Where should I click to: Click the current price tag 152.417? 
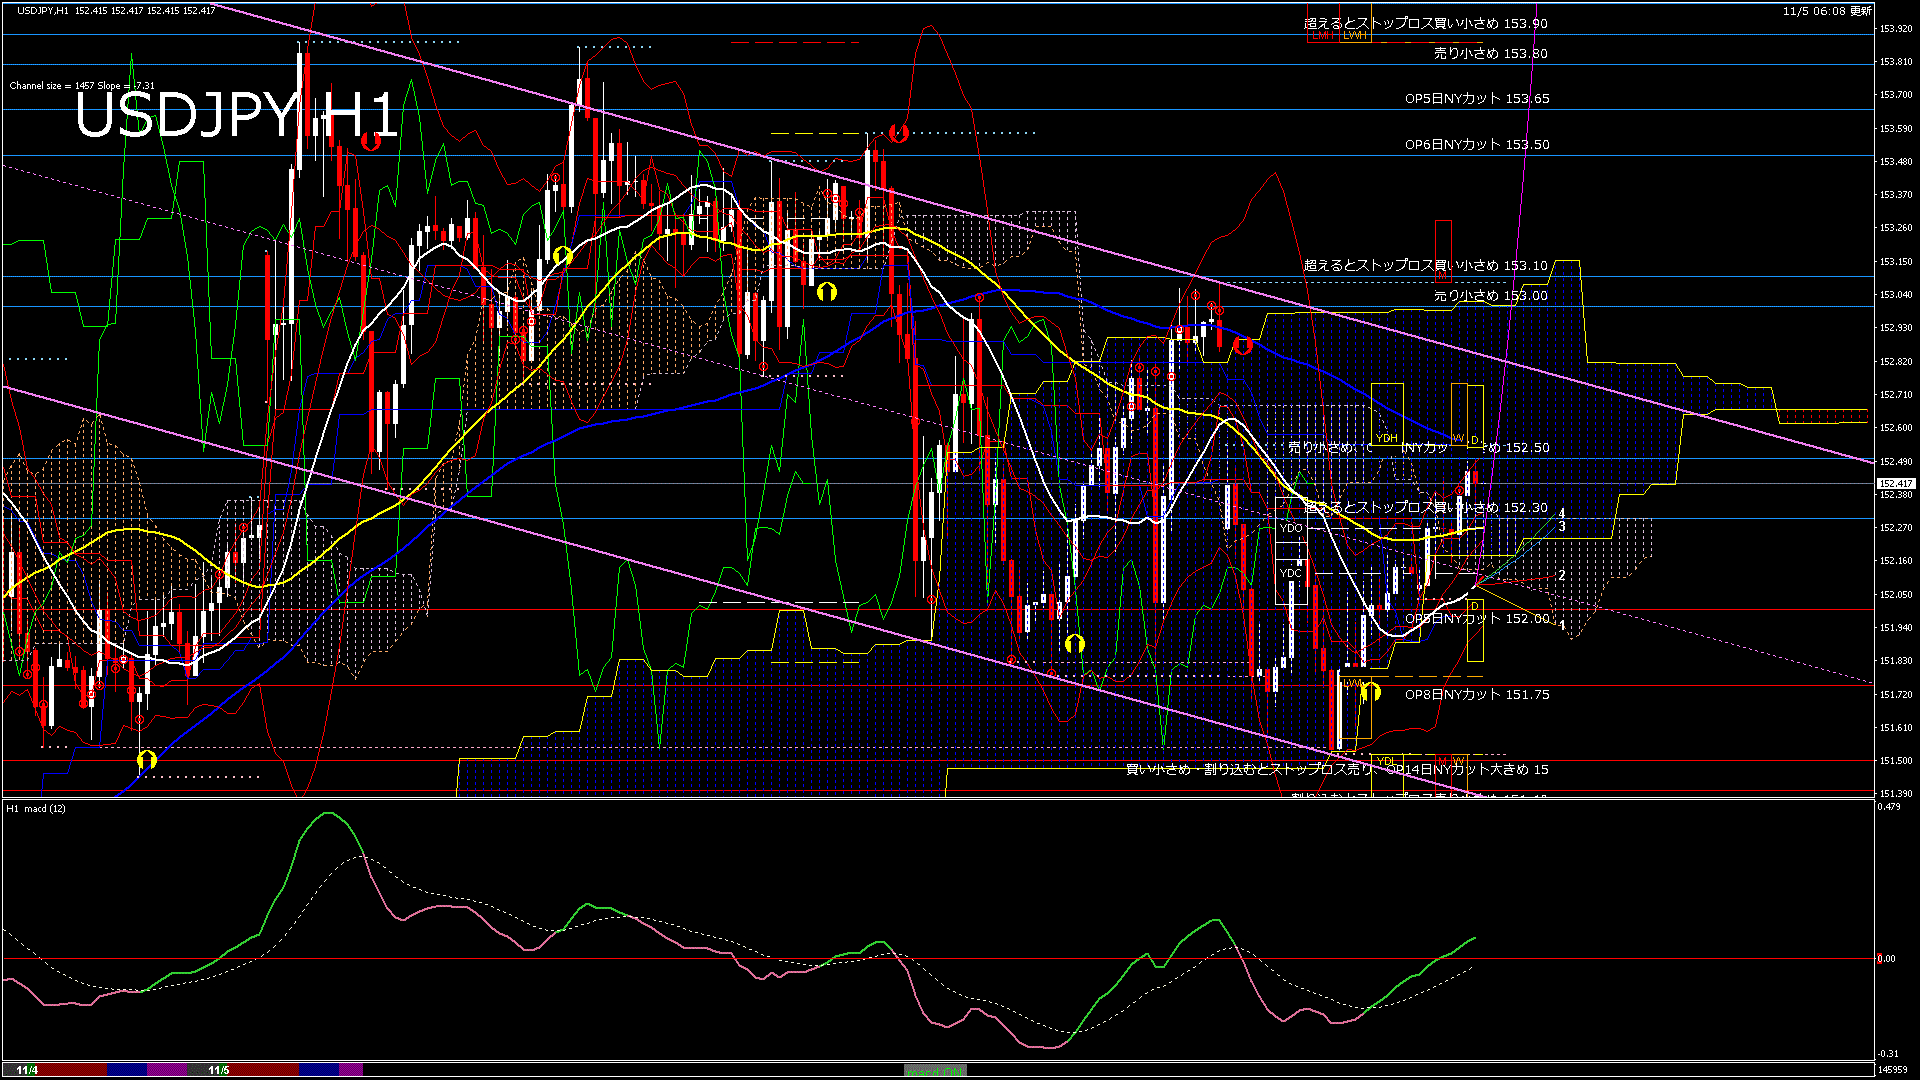coord(1894,484)
